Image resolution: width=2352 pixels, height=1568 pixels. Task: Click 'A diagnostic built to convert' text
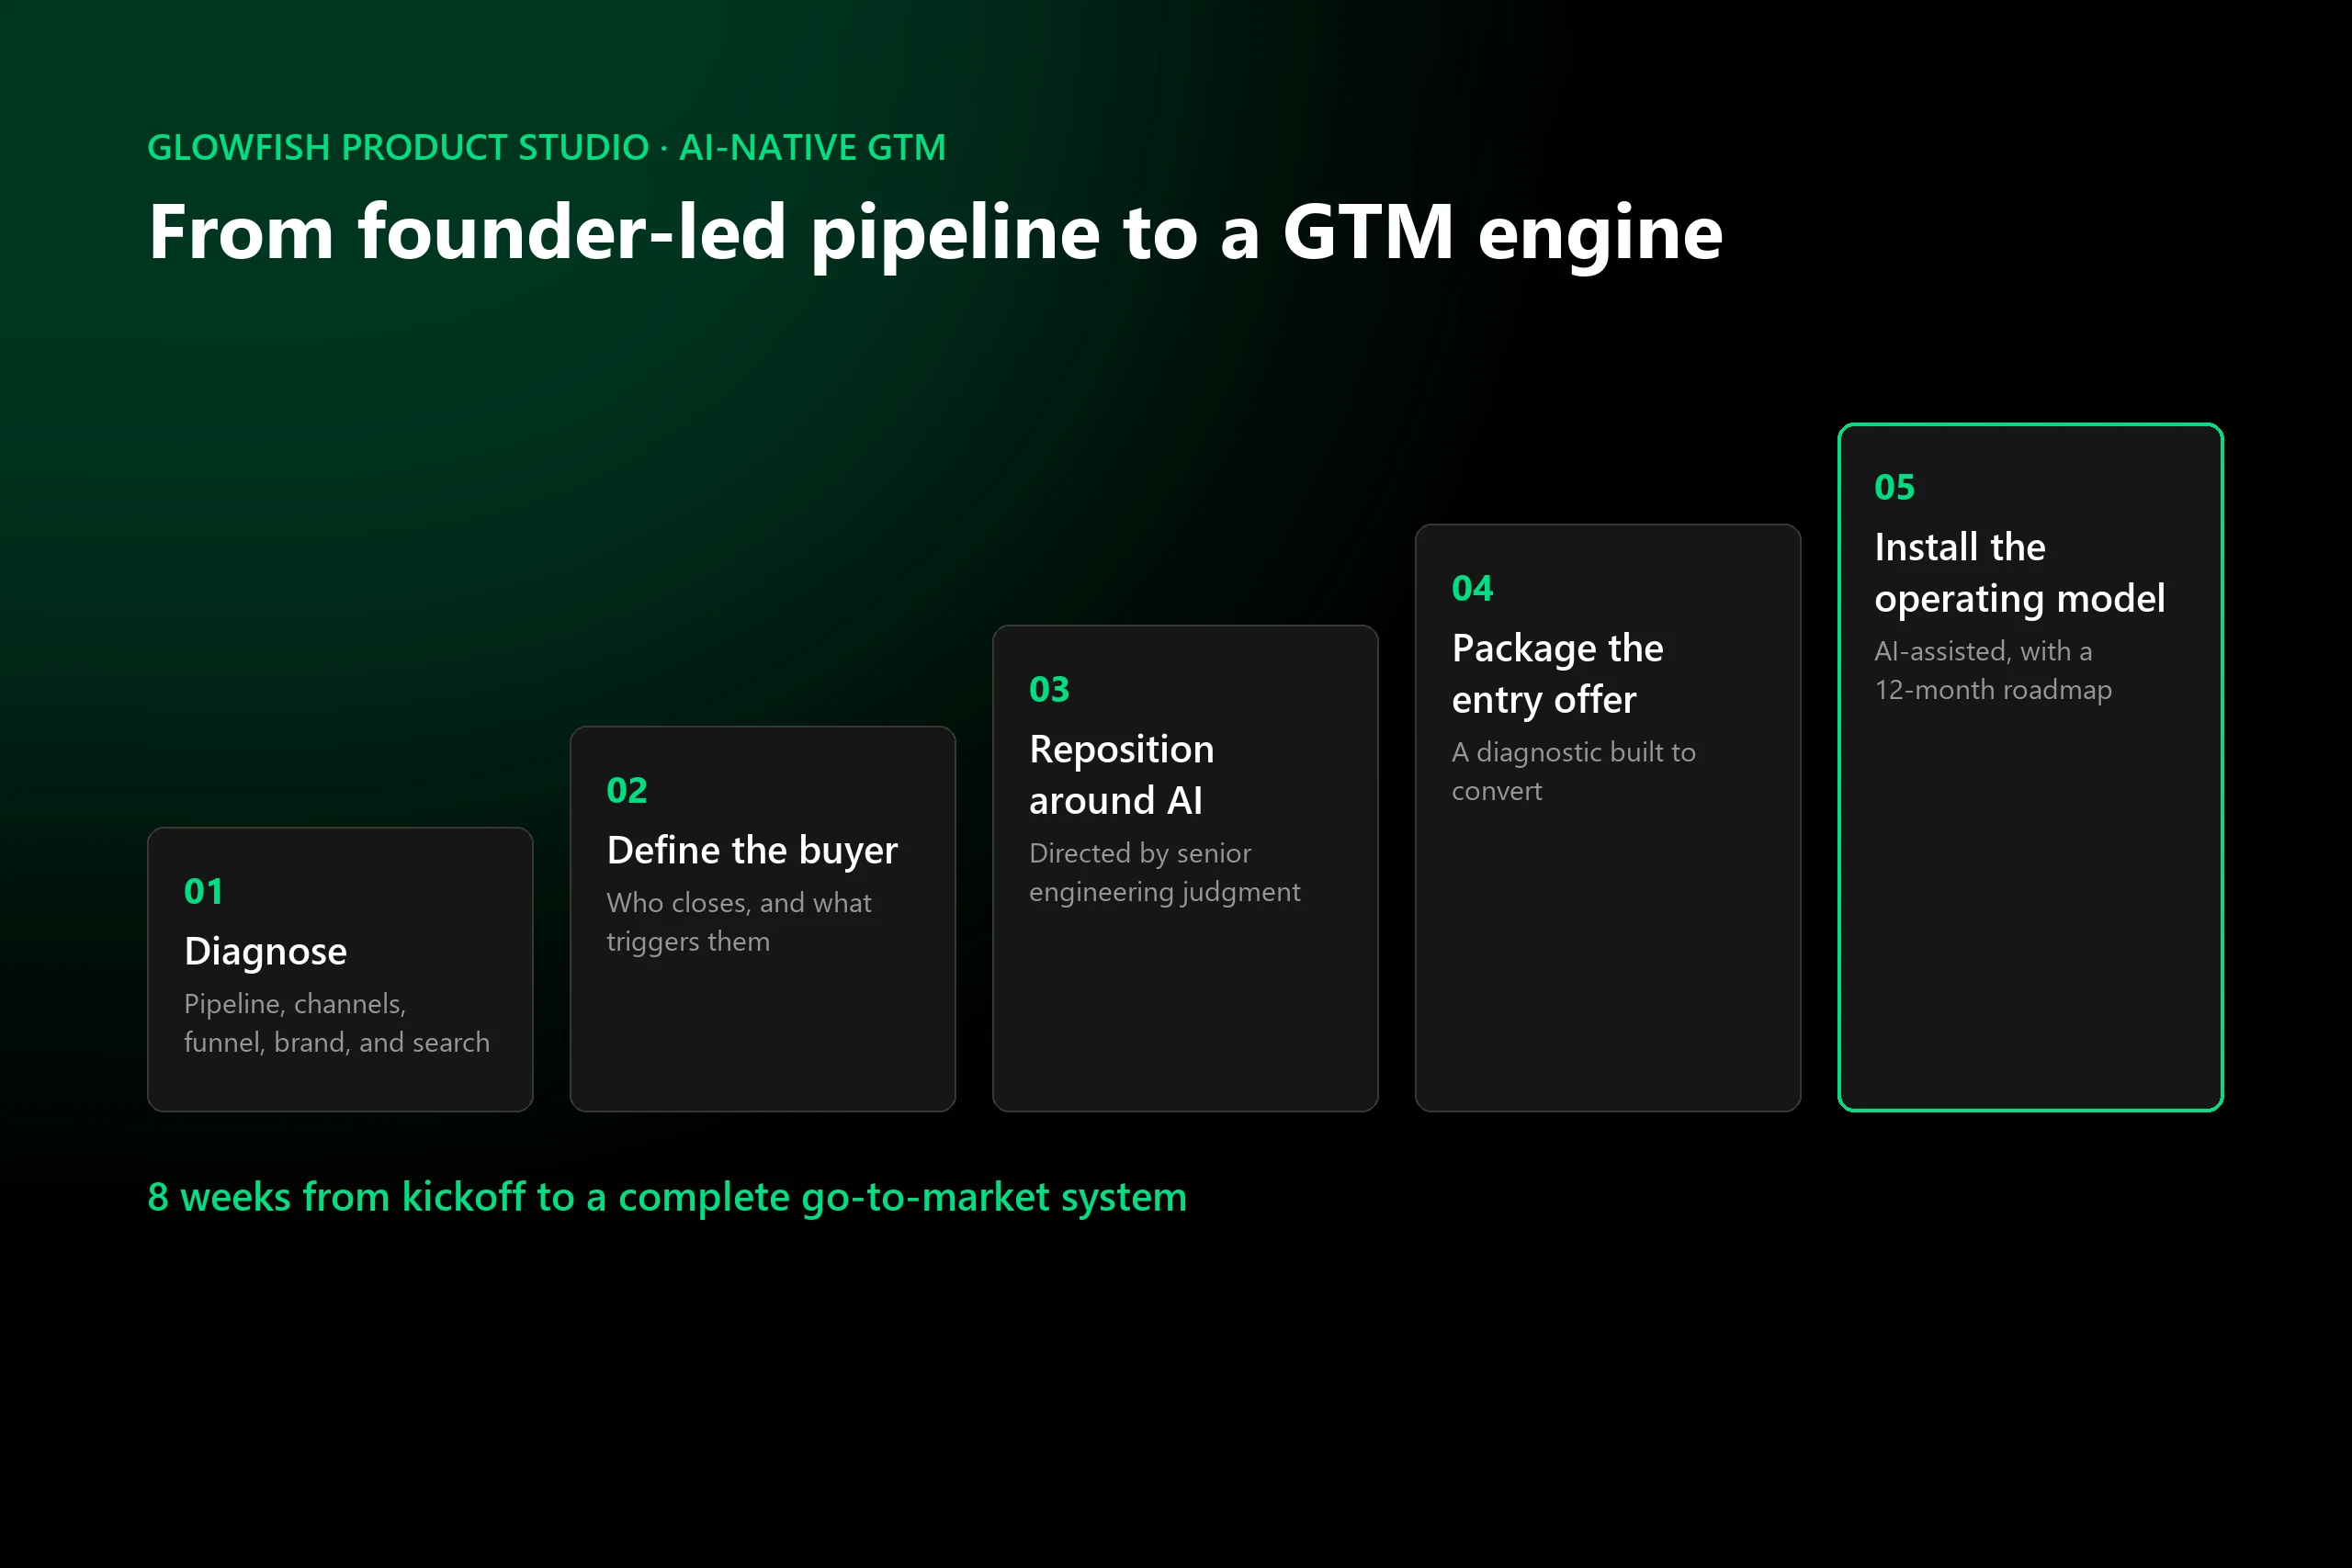click(x=1573, y=771)
